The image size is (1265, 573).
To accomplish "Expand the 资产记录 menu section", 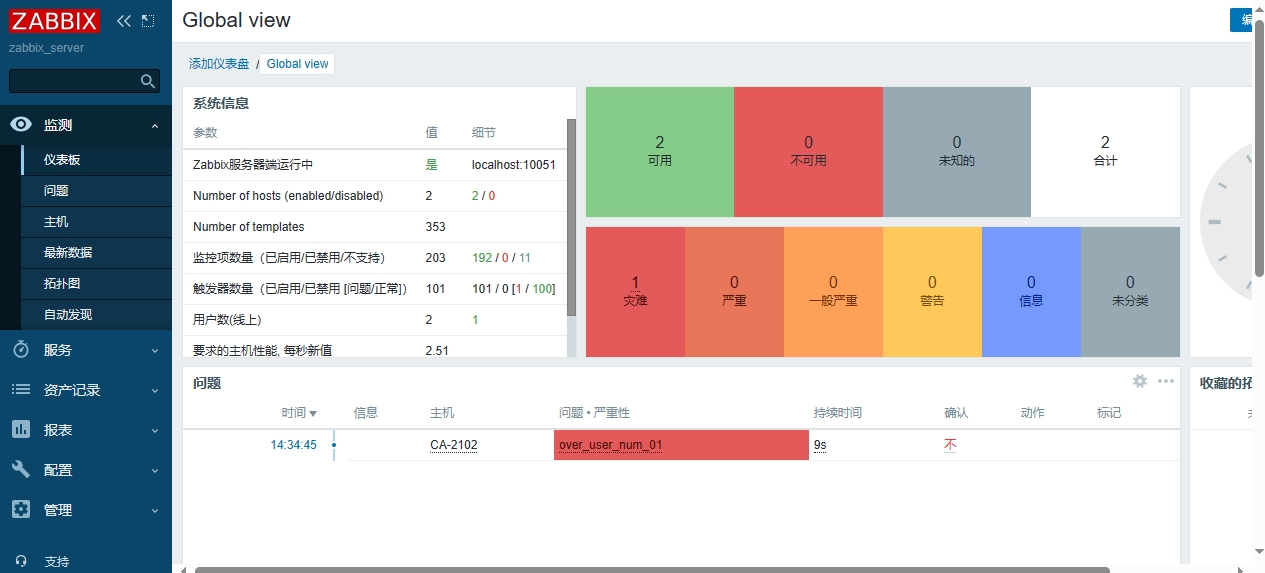I will pos(155,390).
